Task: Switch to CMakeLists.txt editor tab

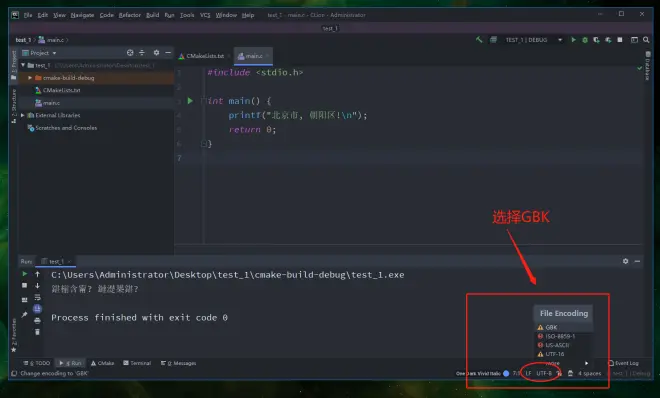Action: point(201,56)
